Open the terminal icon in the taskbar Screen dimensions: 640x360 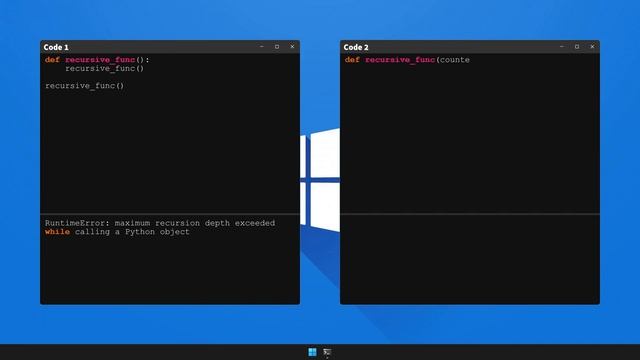(x=327, y=352)
